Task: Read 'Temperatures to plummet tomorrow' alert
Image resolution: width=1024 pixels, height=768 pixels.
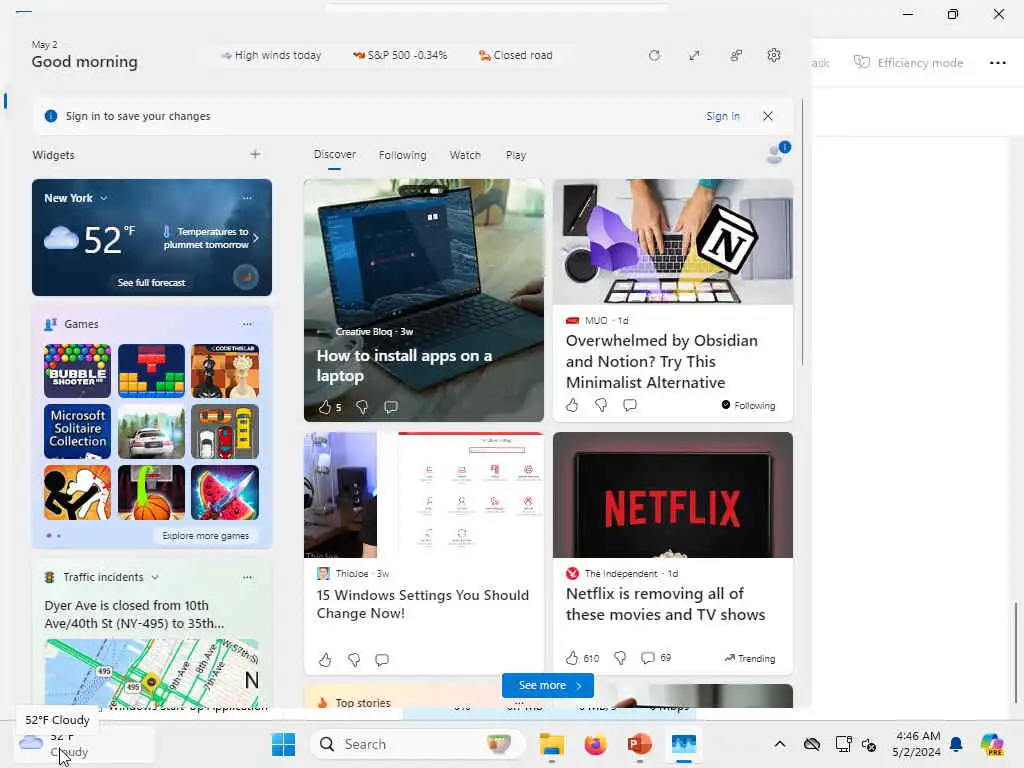Action: [x=206, y=238]
